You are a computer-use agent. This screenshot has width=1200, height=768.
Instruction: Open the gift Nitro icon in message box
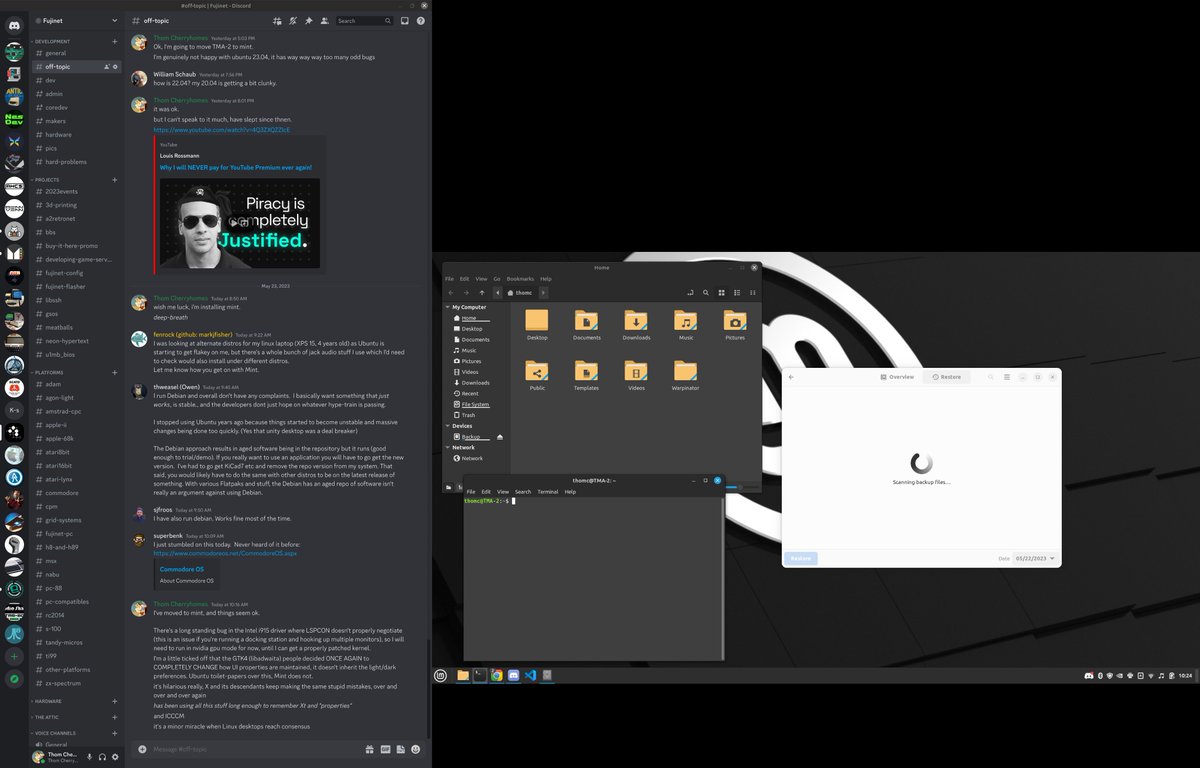pyautogui.click(x=369, y=749)
